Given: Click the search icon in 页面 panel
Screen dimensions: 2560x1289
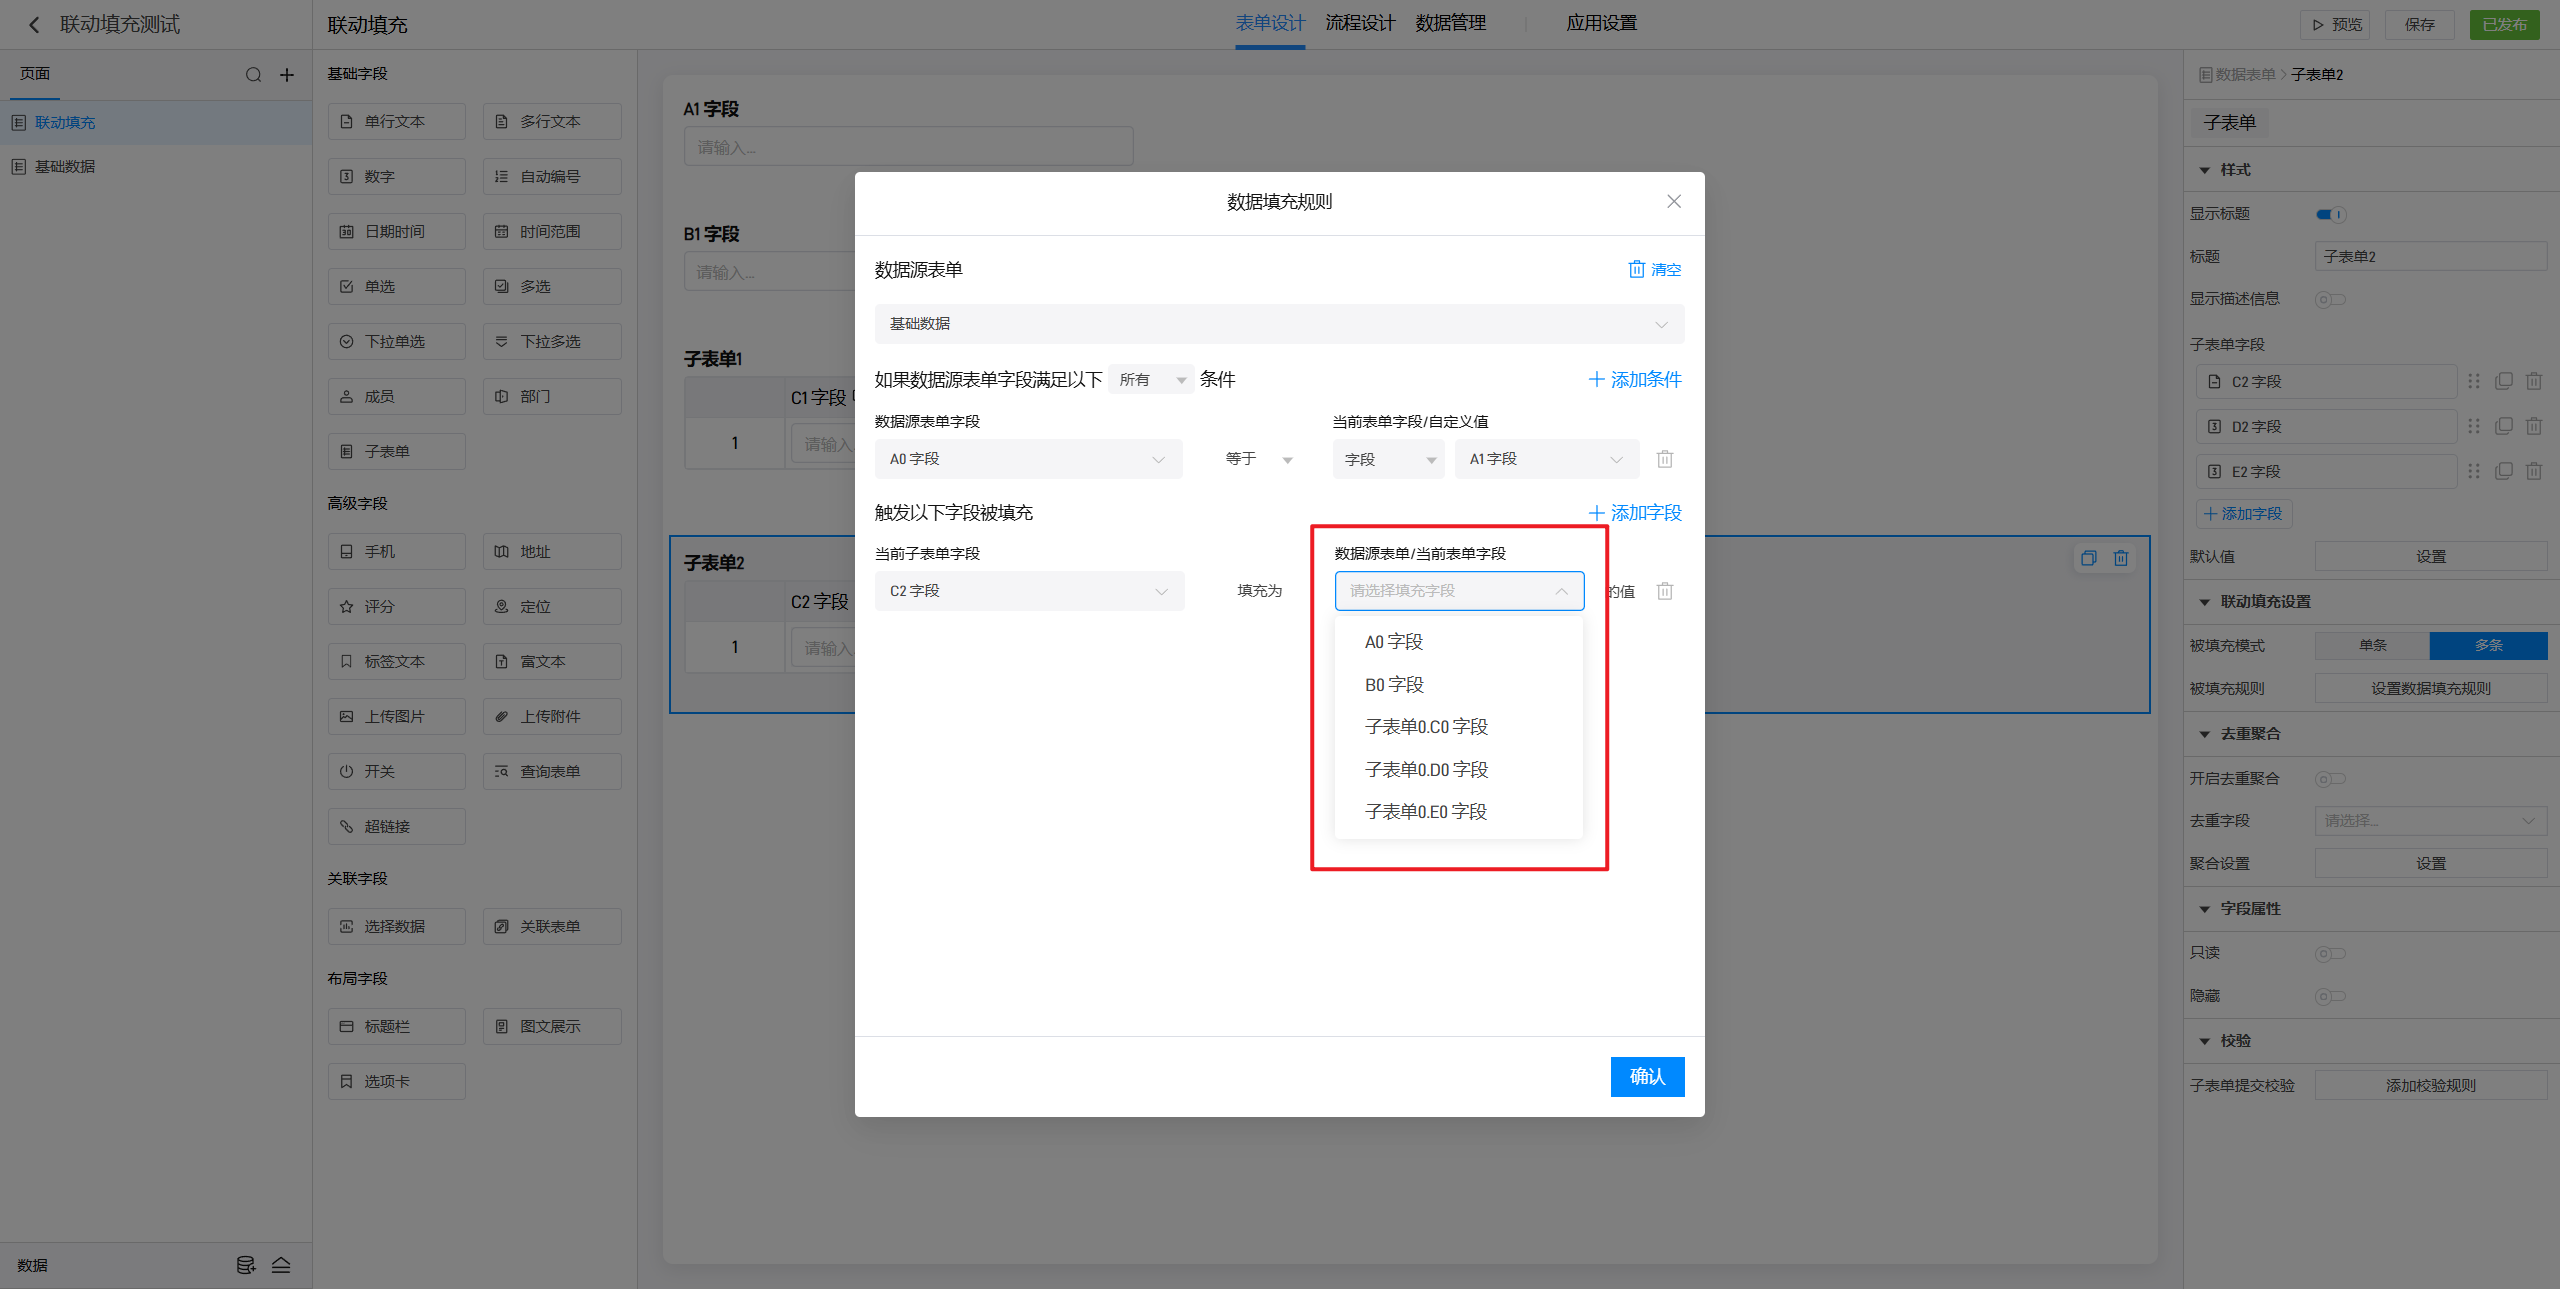Looking at the screenshot, I should (253, 75).
